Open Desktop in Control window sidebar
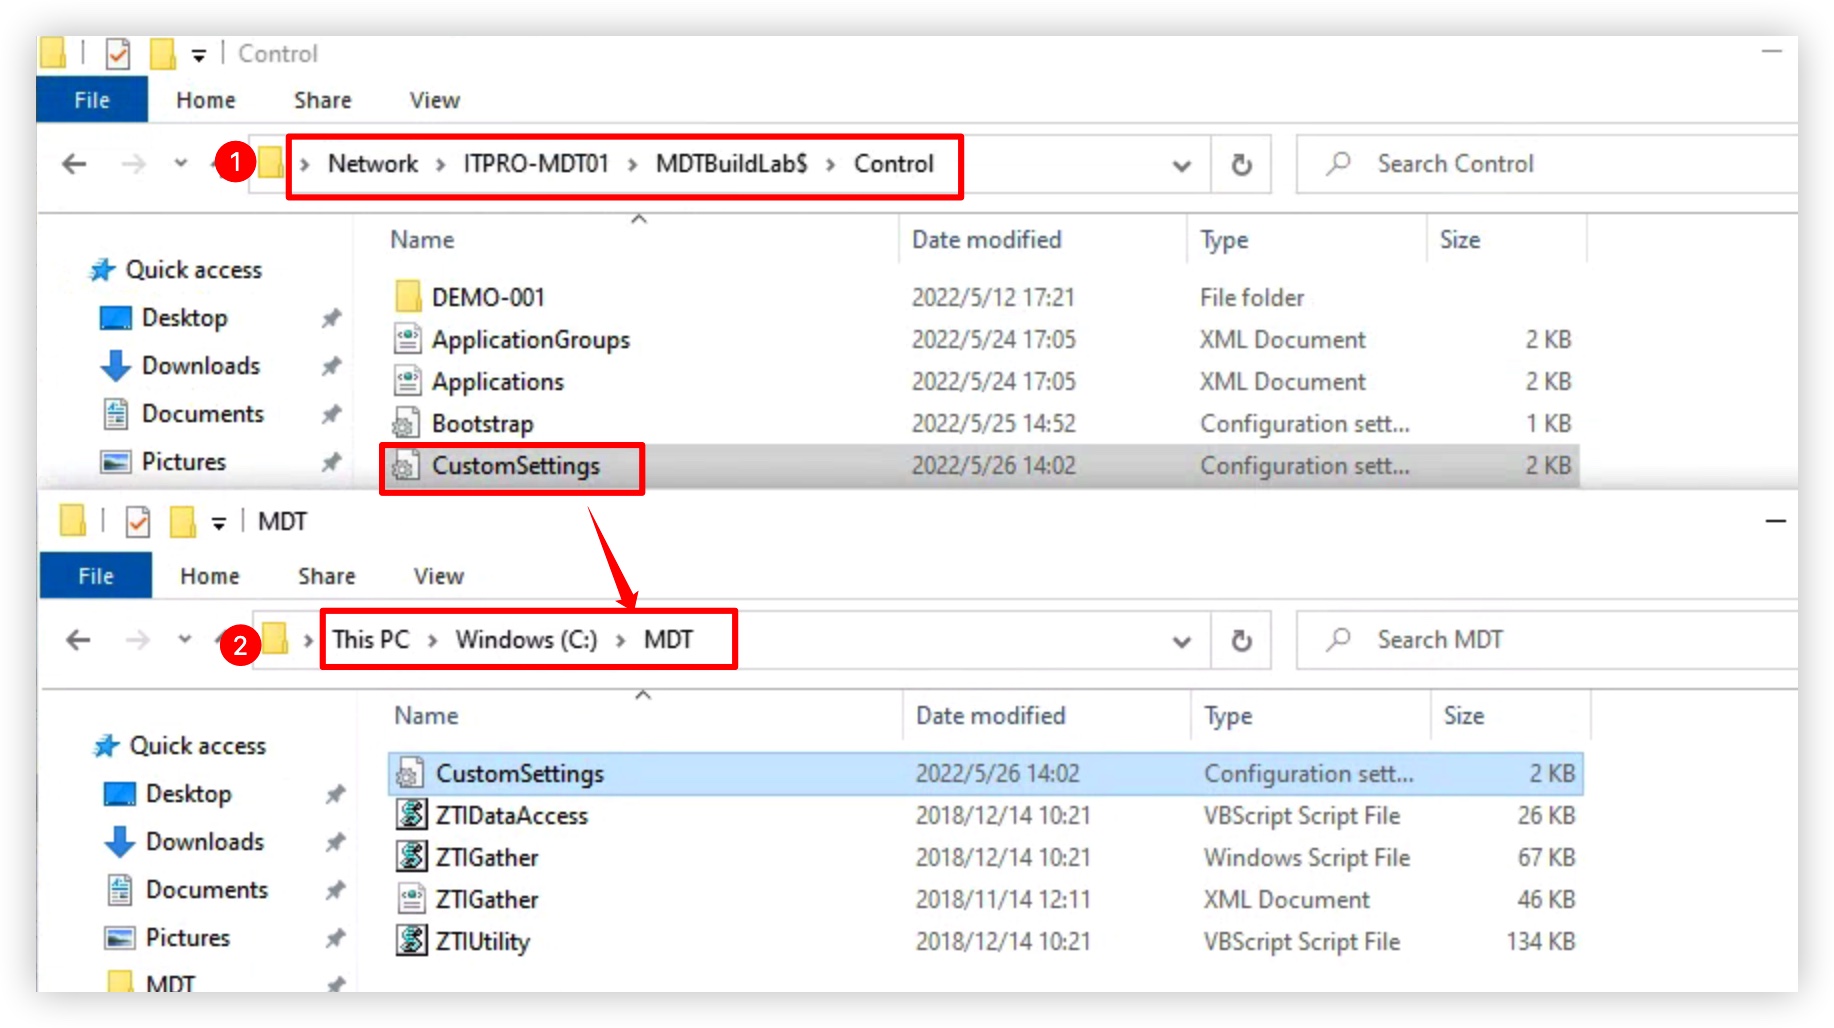This screenshot has width=1834, height=1028. click(185, 318)
